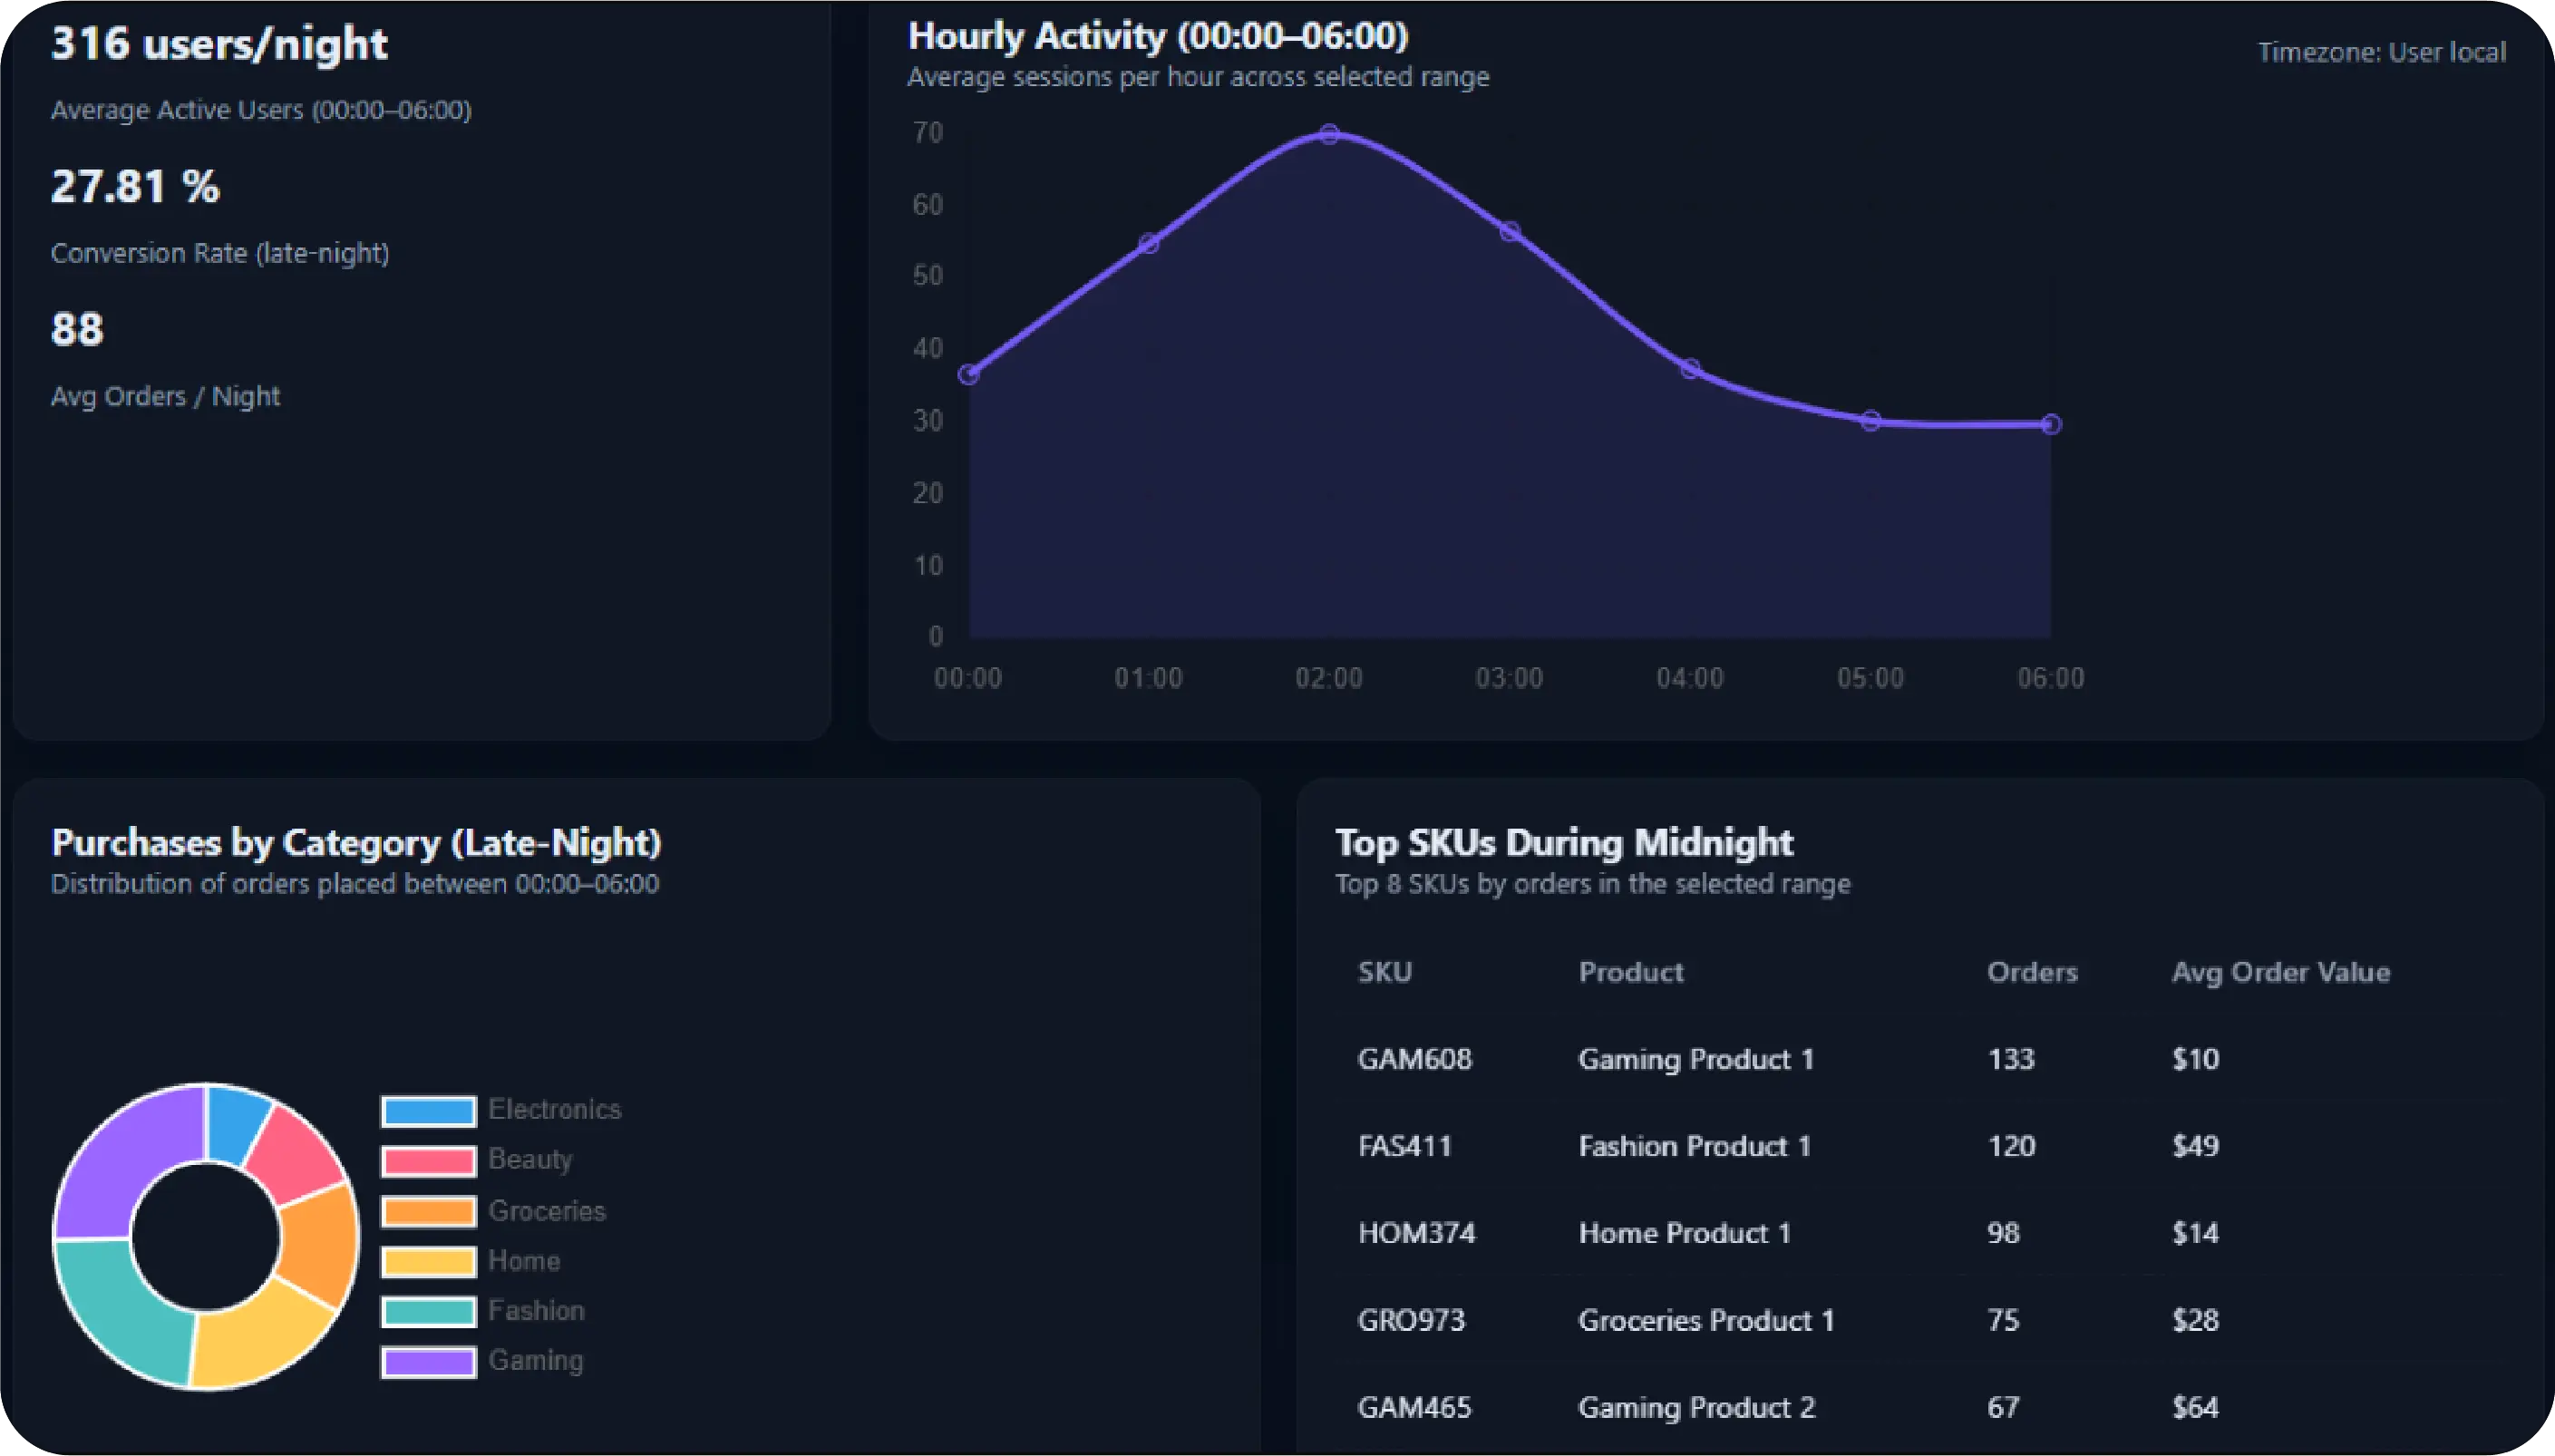Sort by Avg Order Value header
Screen dimensions: 2555x1456
2280,972
